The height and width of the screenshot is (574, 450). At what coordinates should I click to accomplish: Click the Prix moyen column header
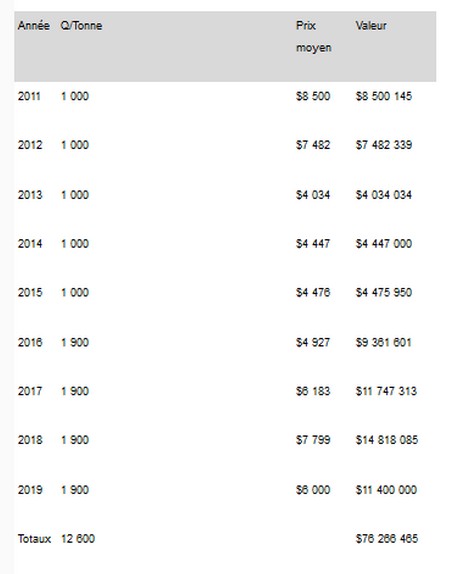pyautogui.click(x=314, y=37)
